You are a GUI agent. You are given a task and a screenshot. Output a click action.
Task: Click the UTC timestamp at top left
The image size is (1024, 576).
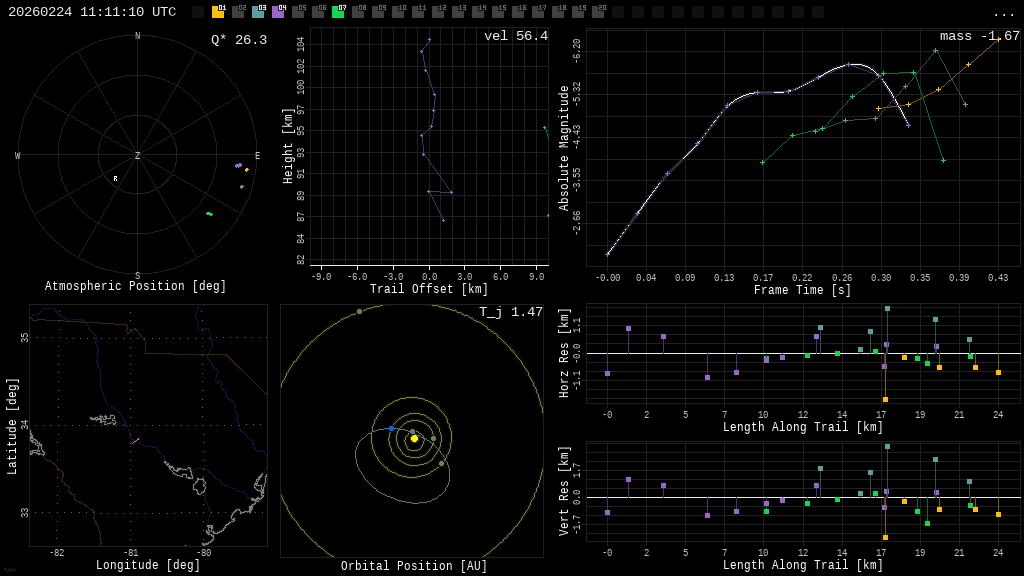92,12
